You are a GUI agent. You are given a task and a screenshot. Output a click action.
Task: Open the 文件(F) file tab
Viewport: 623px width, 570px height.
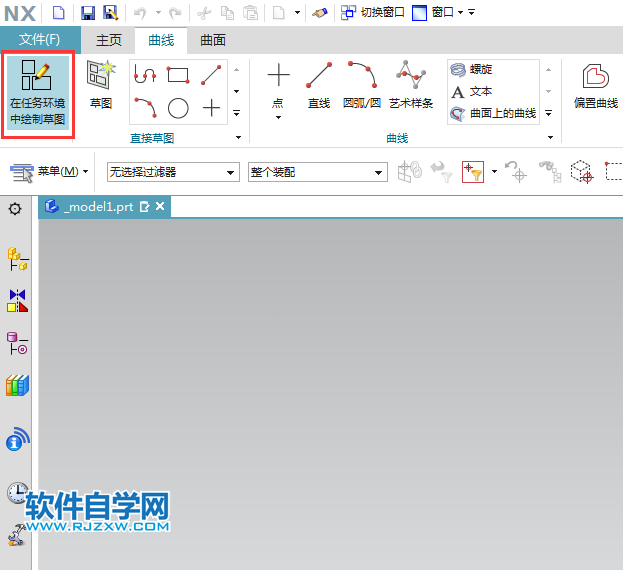coord(40,40)
